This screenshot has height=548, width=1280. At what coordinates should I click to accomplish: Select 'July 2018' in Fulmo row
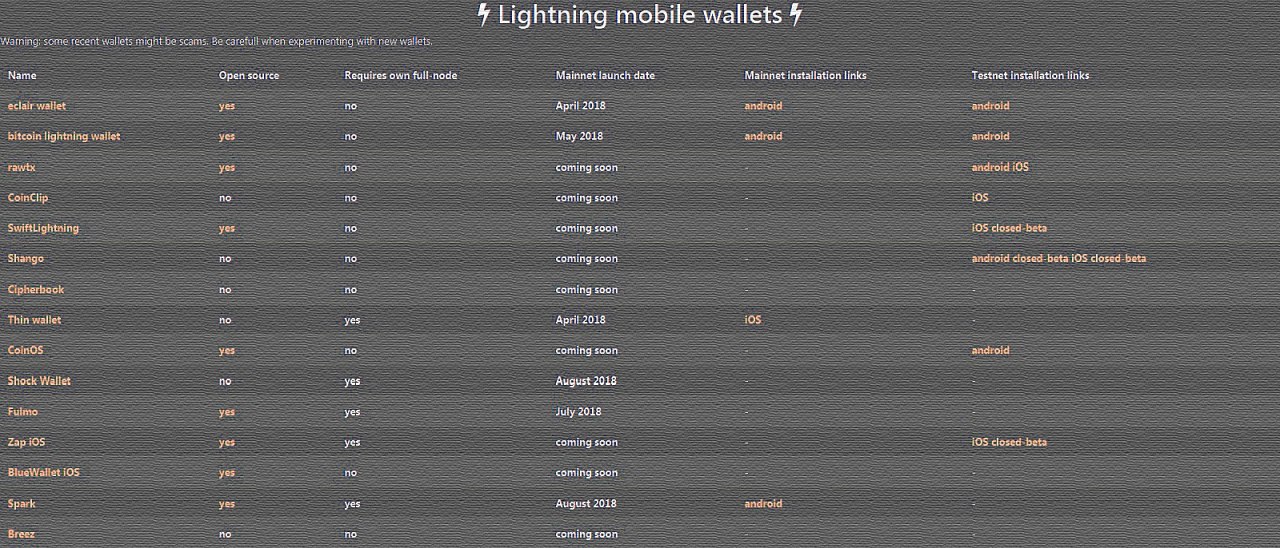pyautogui.click(x=579, y=412)
